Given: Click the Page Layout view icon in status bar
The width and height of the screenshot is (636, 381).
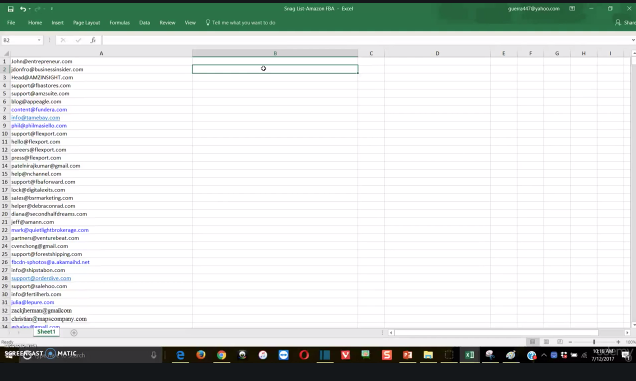Looking at the screenshot, I should point(546,342).
